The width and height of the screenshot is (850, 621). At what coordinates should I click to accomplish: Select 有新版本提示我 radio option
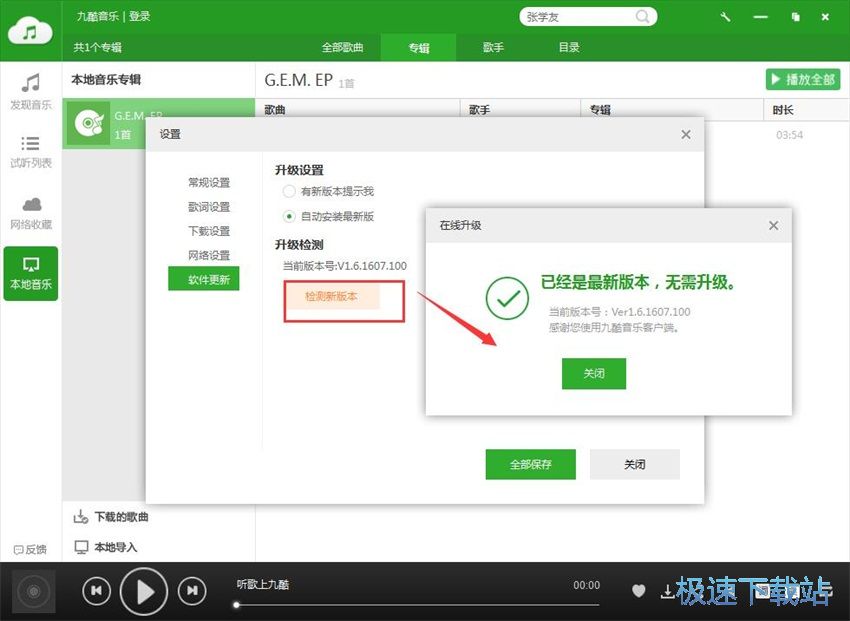(x=289, y=191)
